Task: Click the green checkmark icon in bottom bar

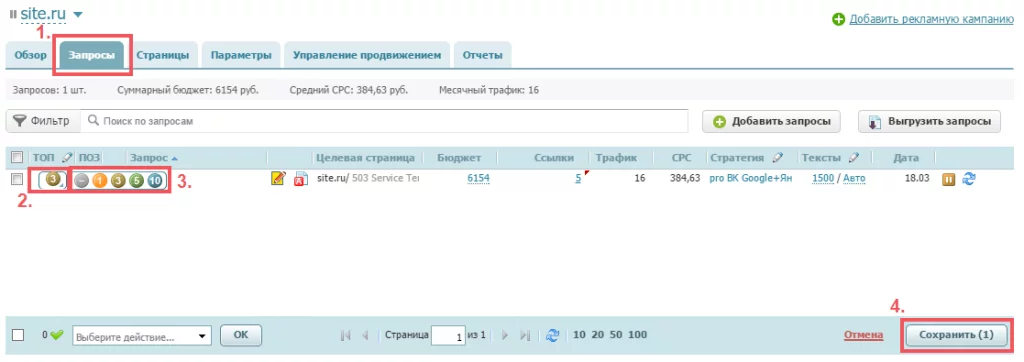Action: pos(57,335)
